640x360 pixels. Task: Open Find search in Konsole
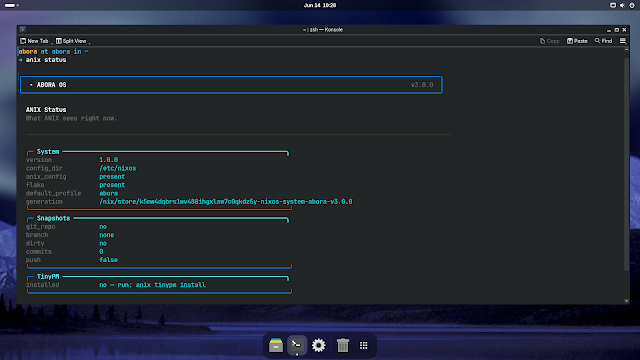click(603, 41)
